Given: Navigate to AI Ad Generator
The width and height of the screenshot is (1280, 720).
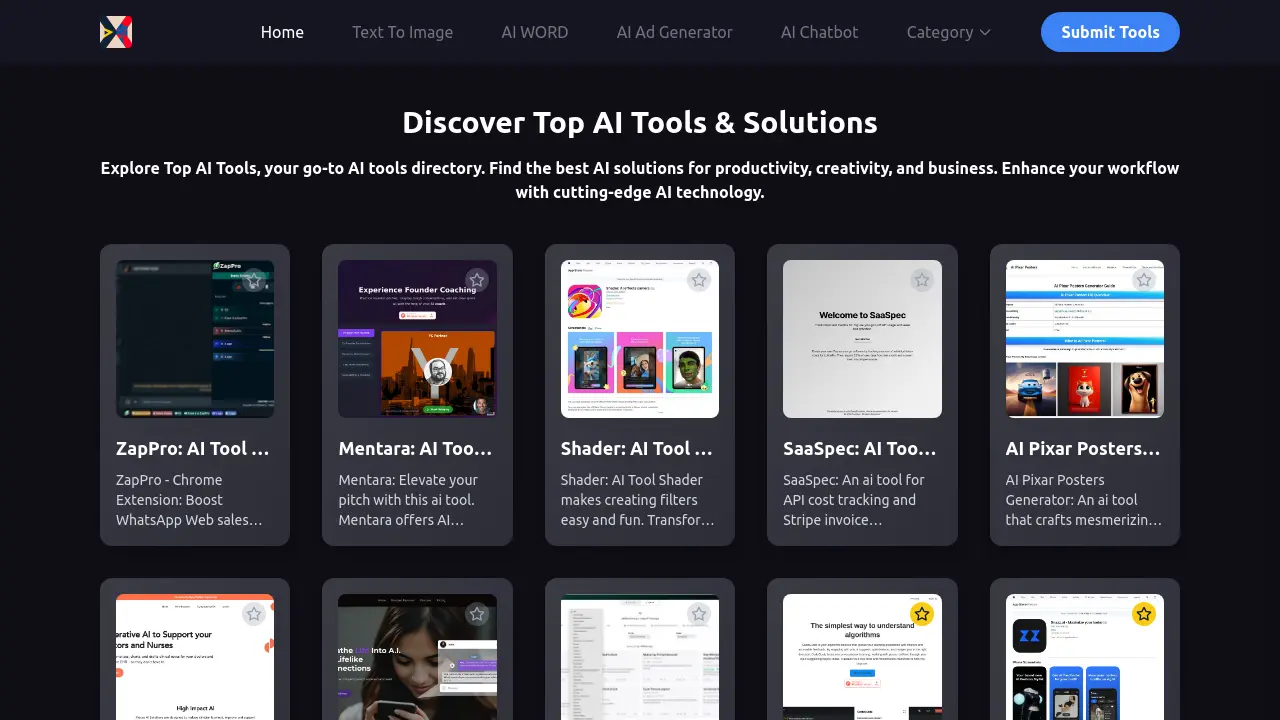Looking at the screenshot, I should pos(675,32).
